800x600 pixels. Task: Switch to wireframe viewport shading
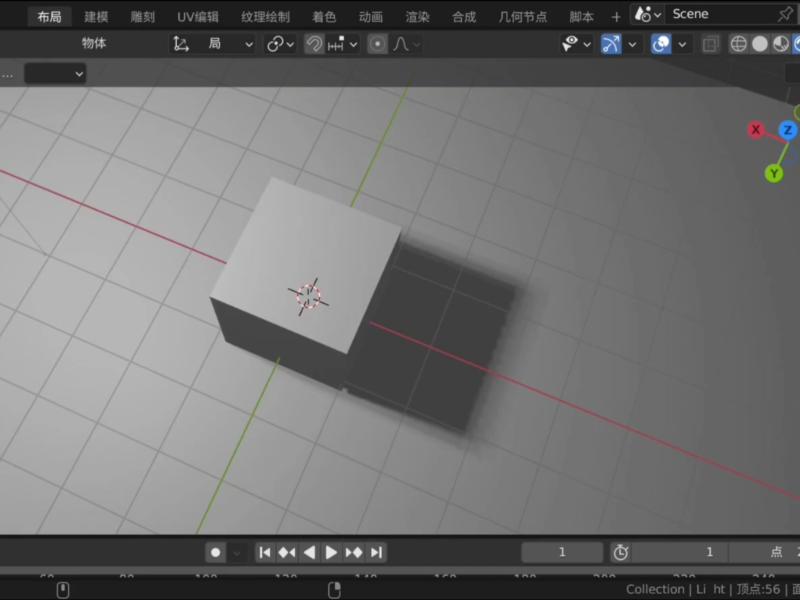pyautogui.click(x=739, y=44)
